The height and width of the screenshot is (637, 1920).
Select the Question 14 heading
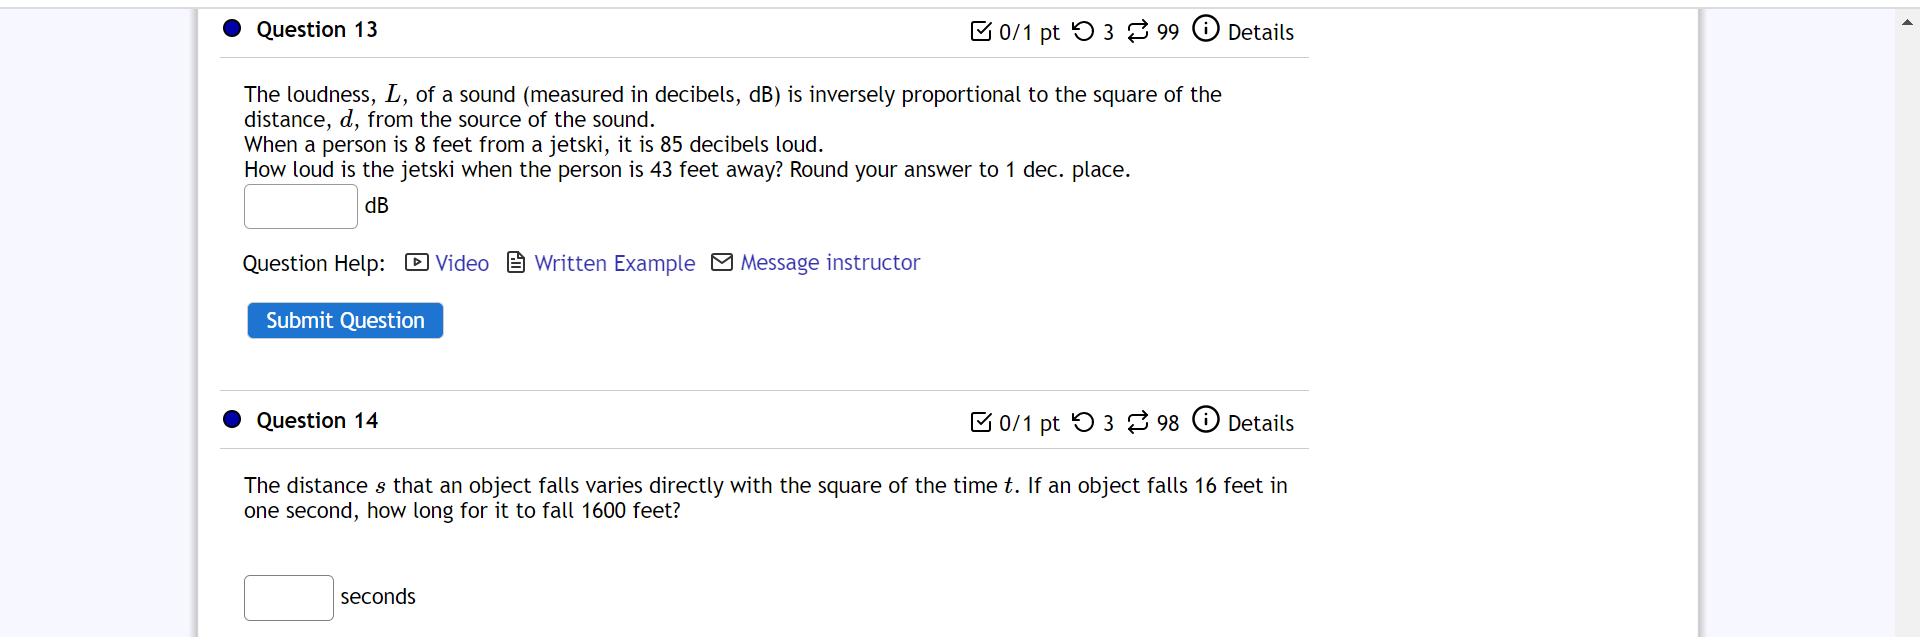point(317,421)
